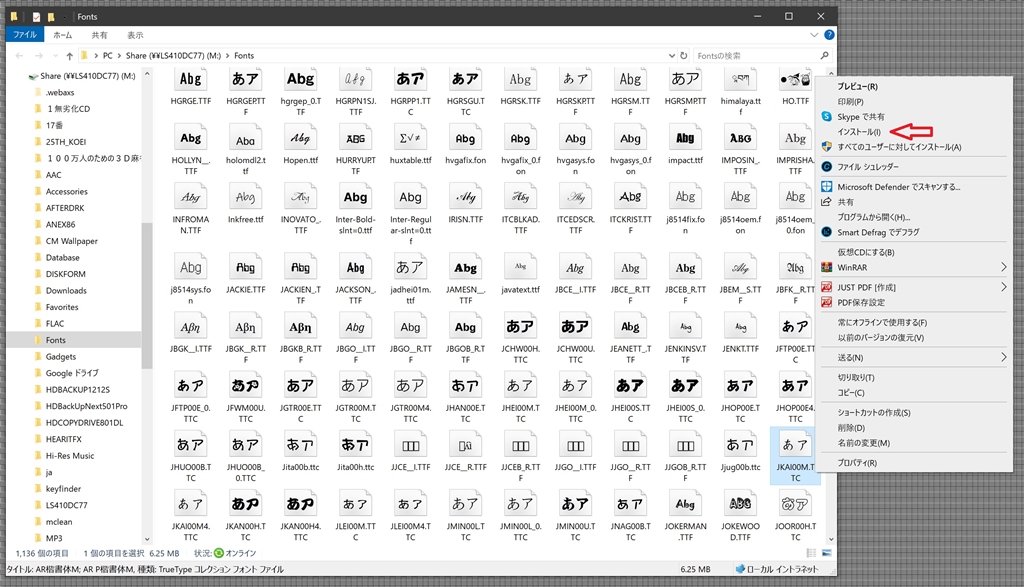Expand the JUST PDF [作成] submenu

[x=1004, y=287]
